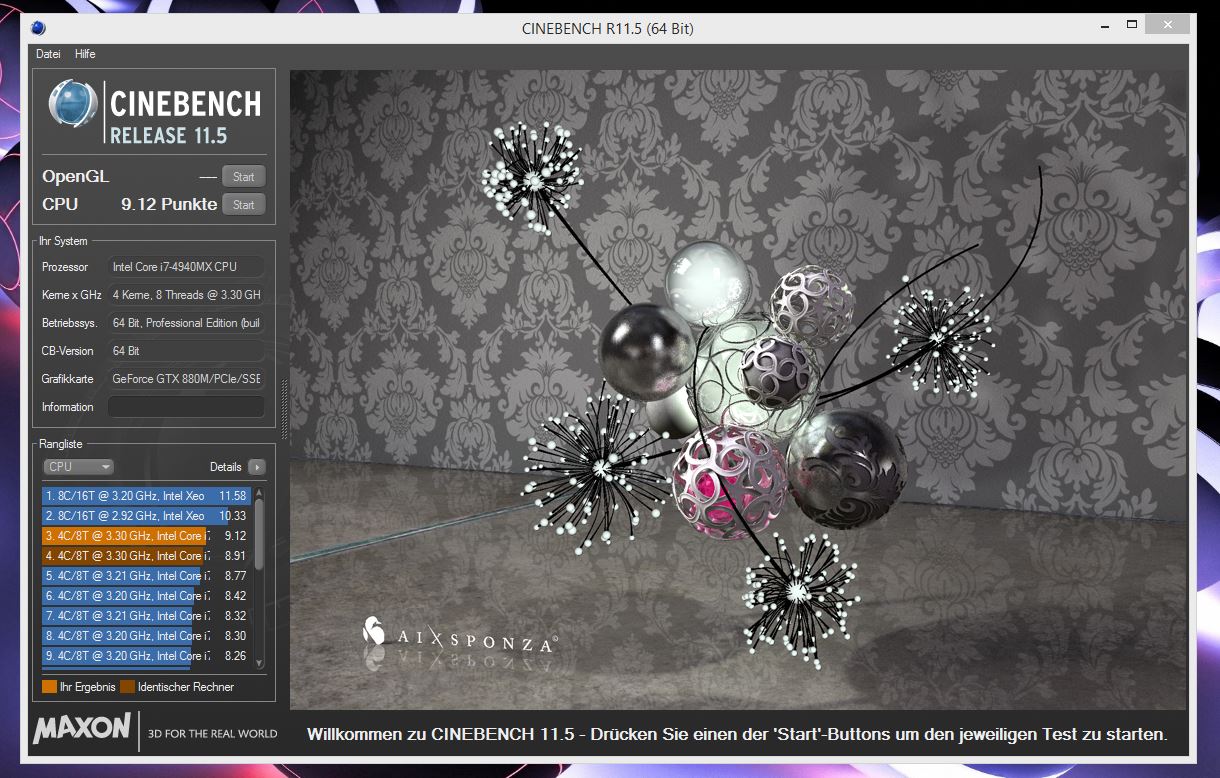Select ranking entry 8 with 8.30 score
This screenshot has height=778, width=1220.
(145, 636)
